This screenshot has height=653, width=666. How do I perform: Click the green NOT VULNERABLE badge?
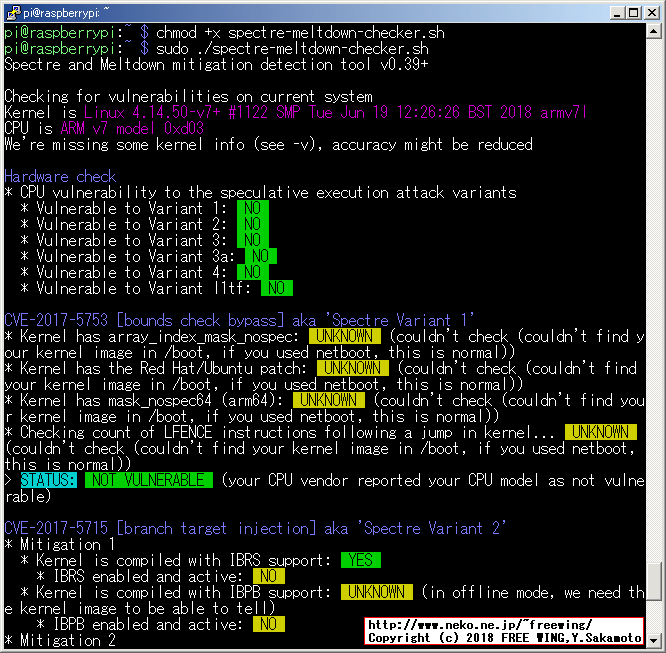(x=149, y=481)
